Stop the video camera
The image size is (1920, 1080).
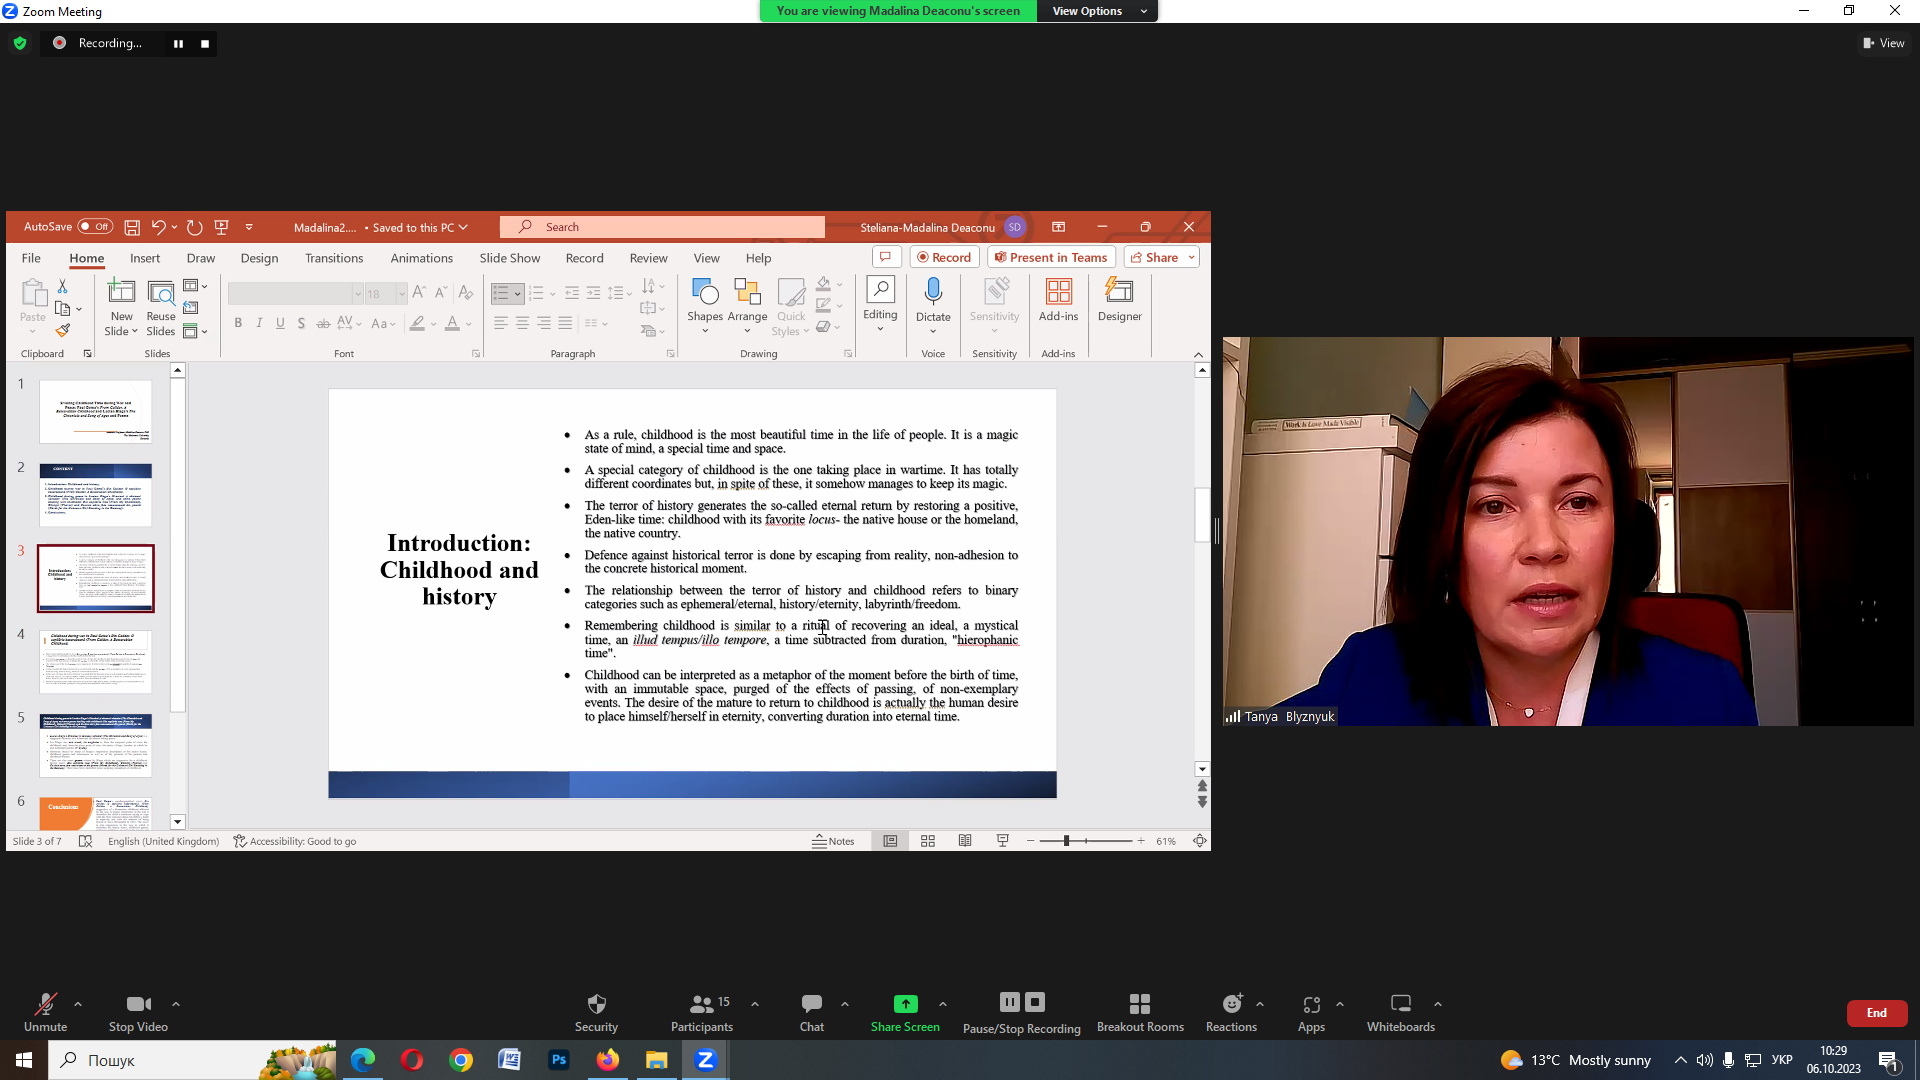pyautogui.click(x=138, y=1011)
